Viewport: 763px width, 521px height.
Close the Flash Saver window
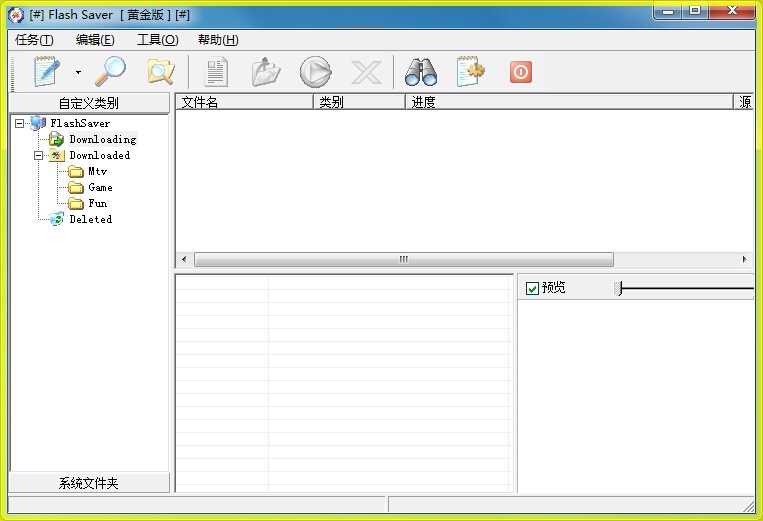click(732, 11)
